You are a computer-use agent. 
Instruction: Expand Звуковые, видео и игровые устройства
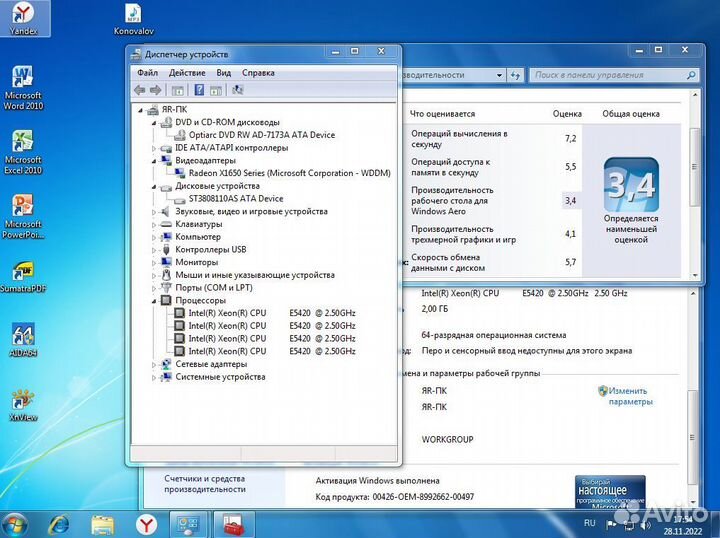click(x=154, y=212)
